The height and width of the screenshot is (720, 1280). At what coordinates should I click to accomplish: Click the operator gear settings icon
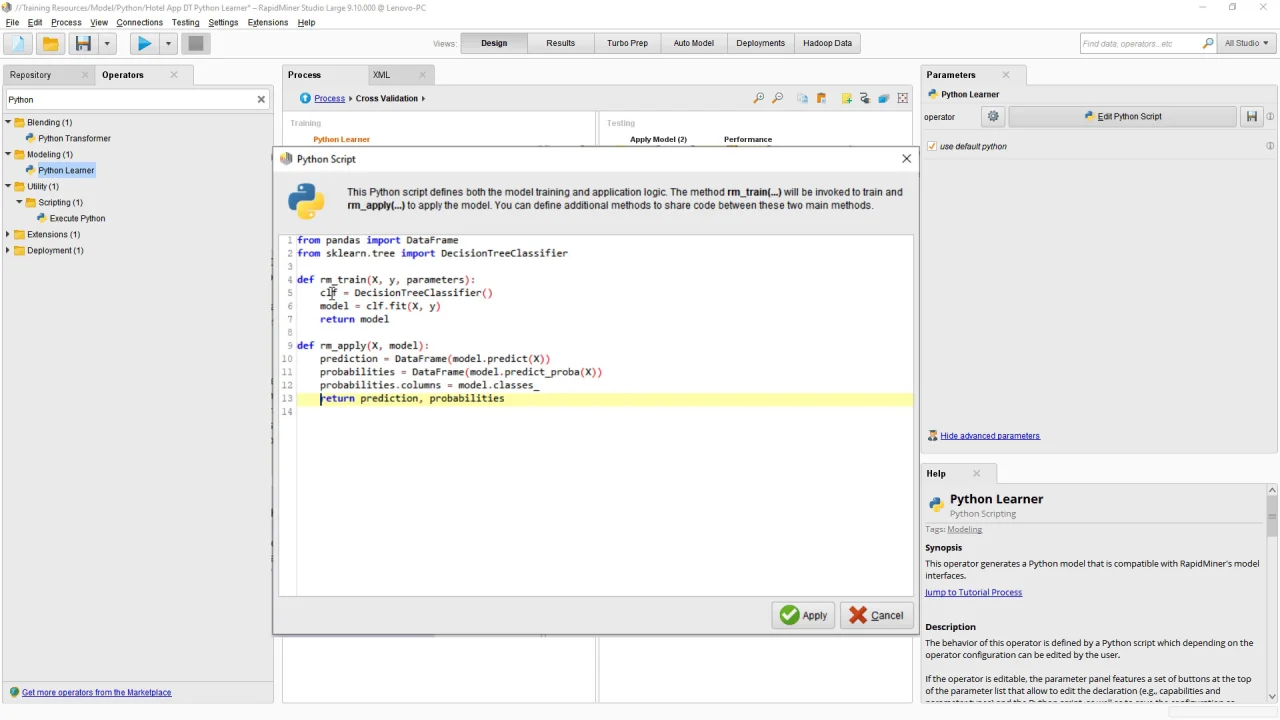[993, 117]
